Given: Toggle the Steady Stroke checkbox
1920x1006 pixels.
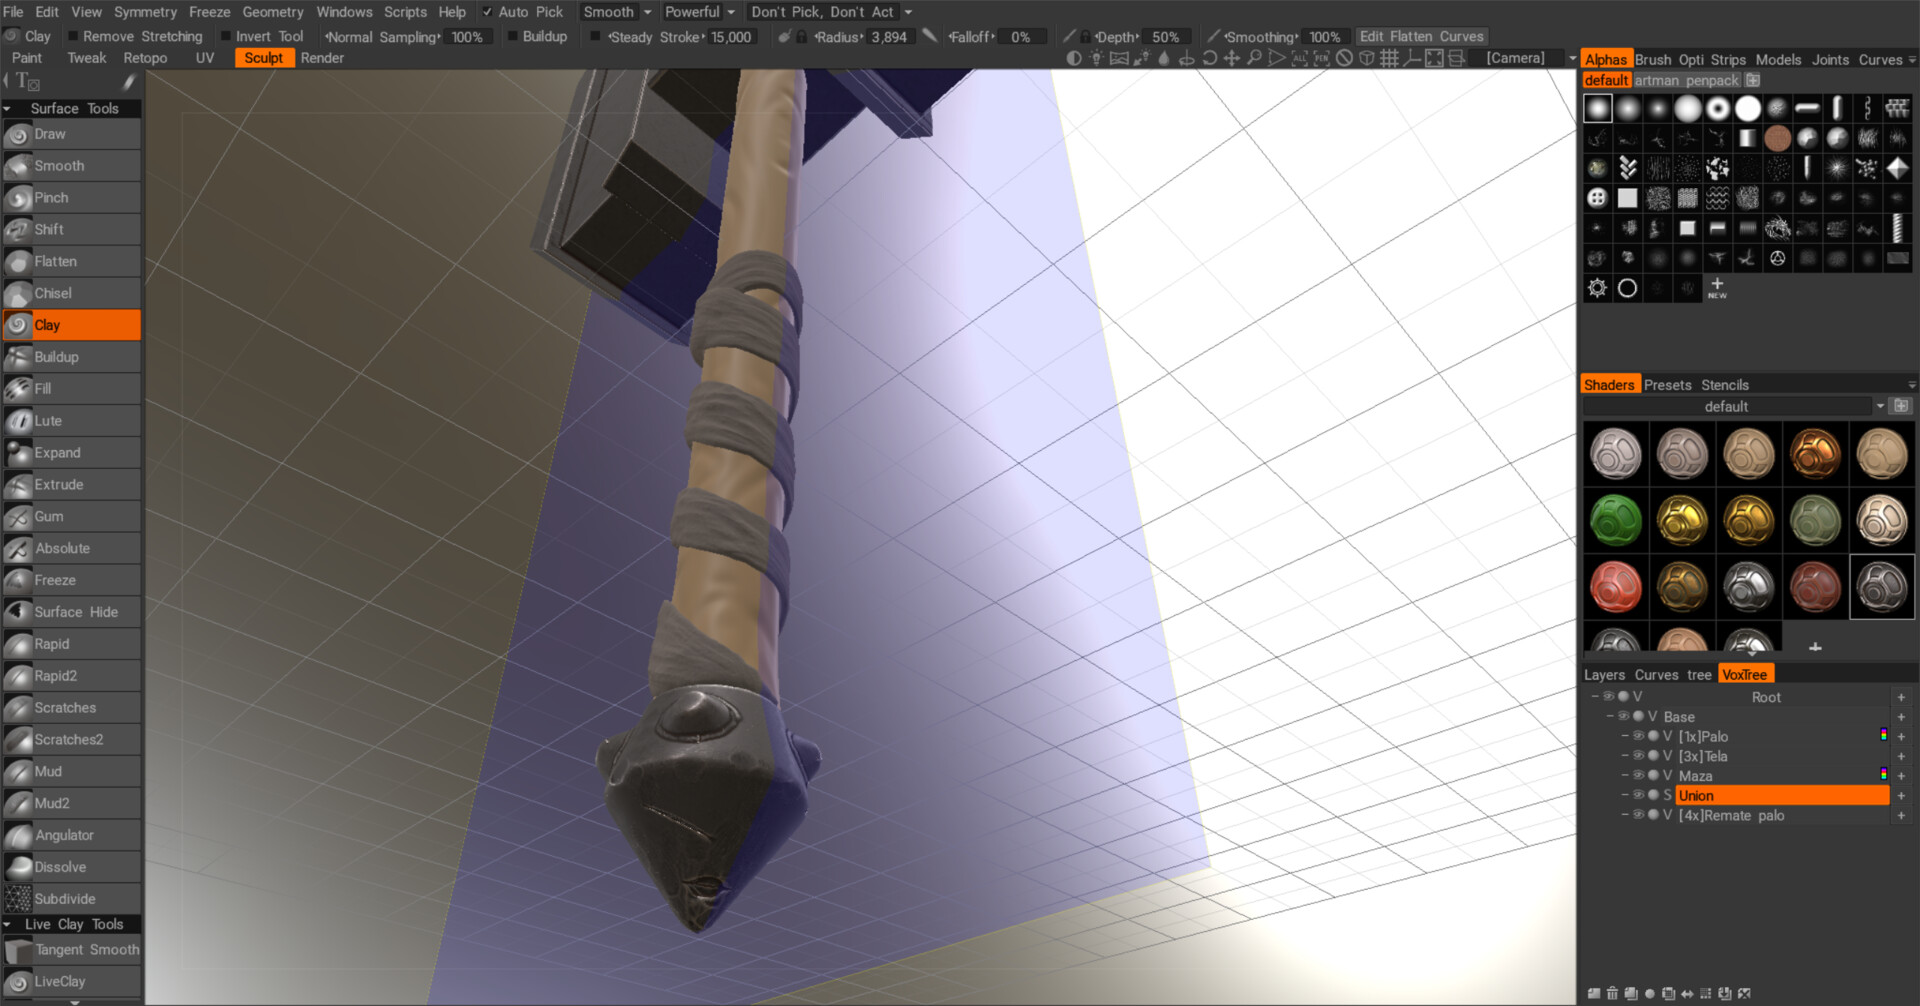Looking at the screenshot, I should pos(595,36).
